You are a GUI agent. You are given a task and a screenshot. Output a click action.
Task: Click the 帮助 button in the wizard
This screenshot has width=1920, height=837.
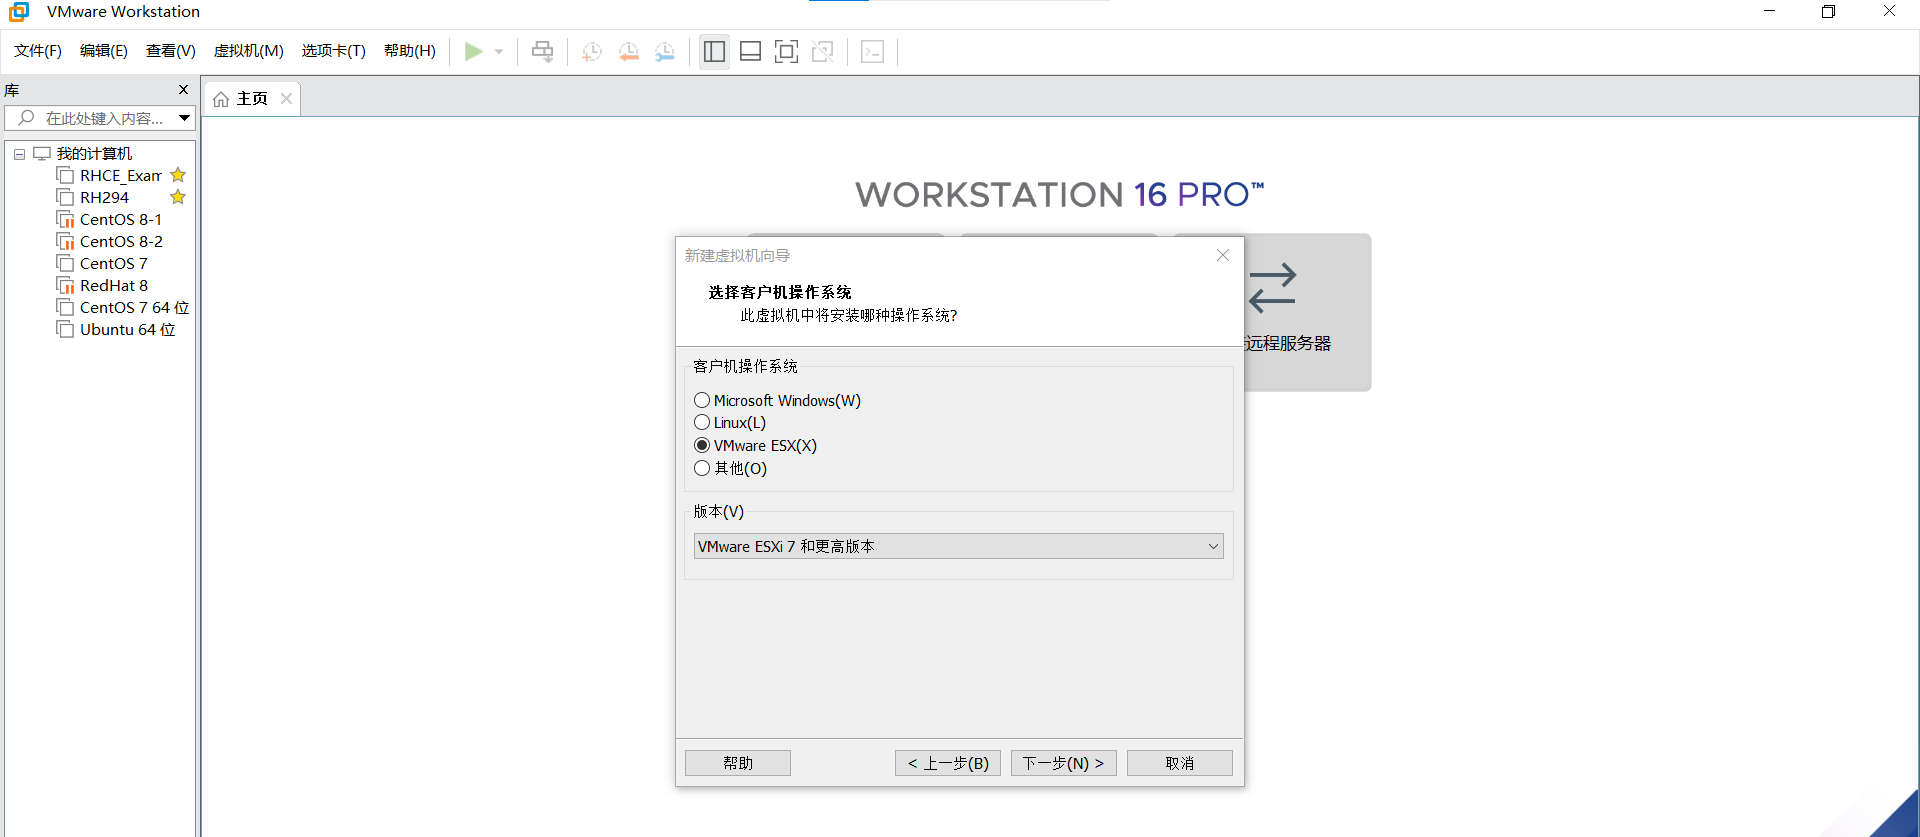tap(738, 763)
